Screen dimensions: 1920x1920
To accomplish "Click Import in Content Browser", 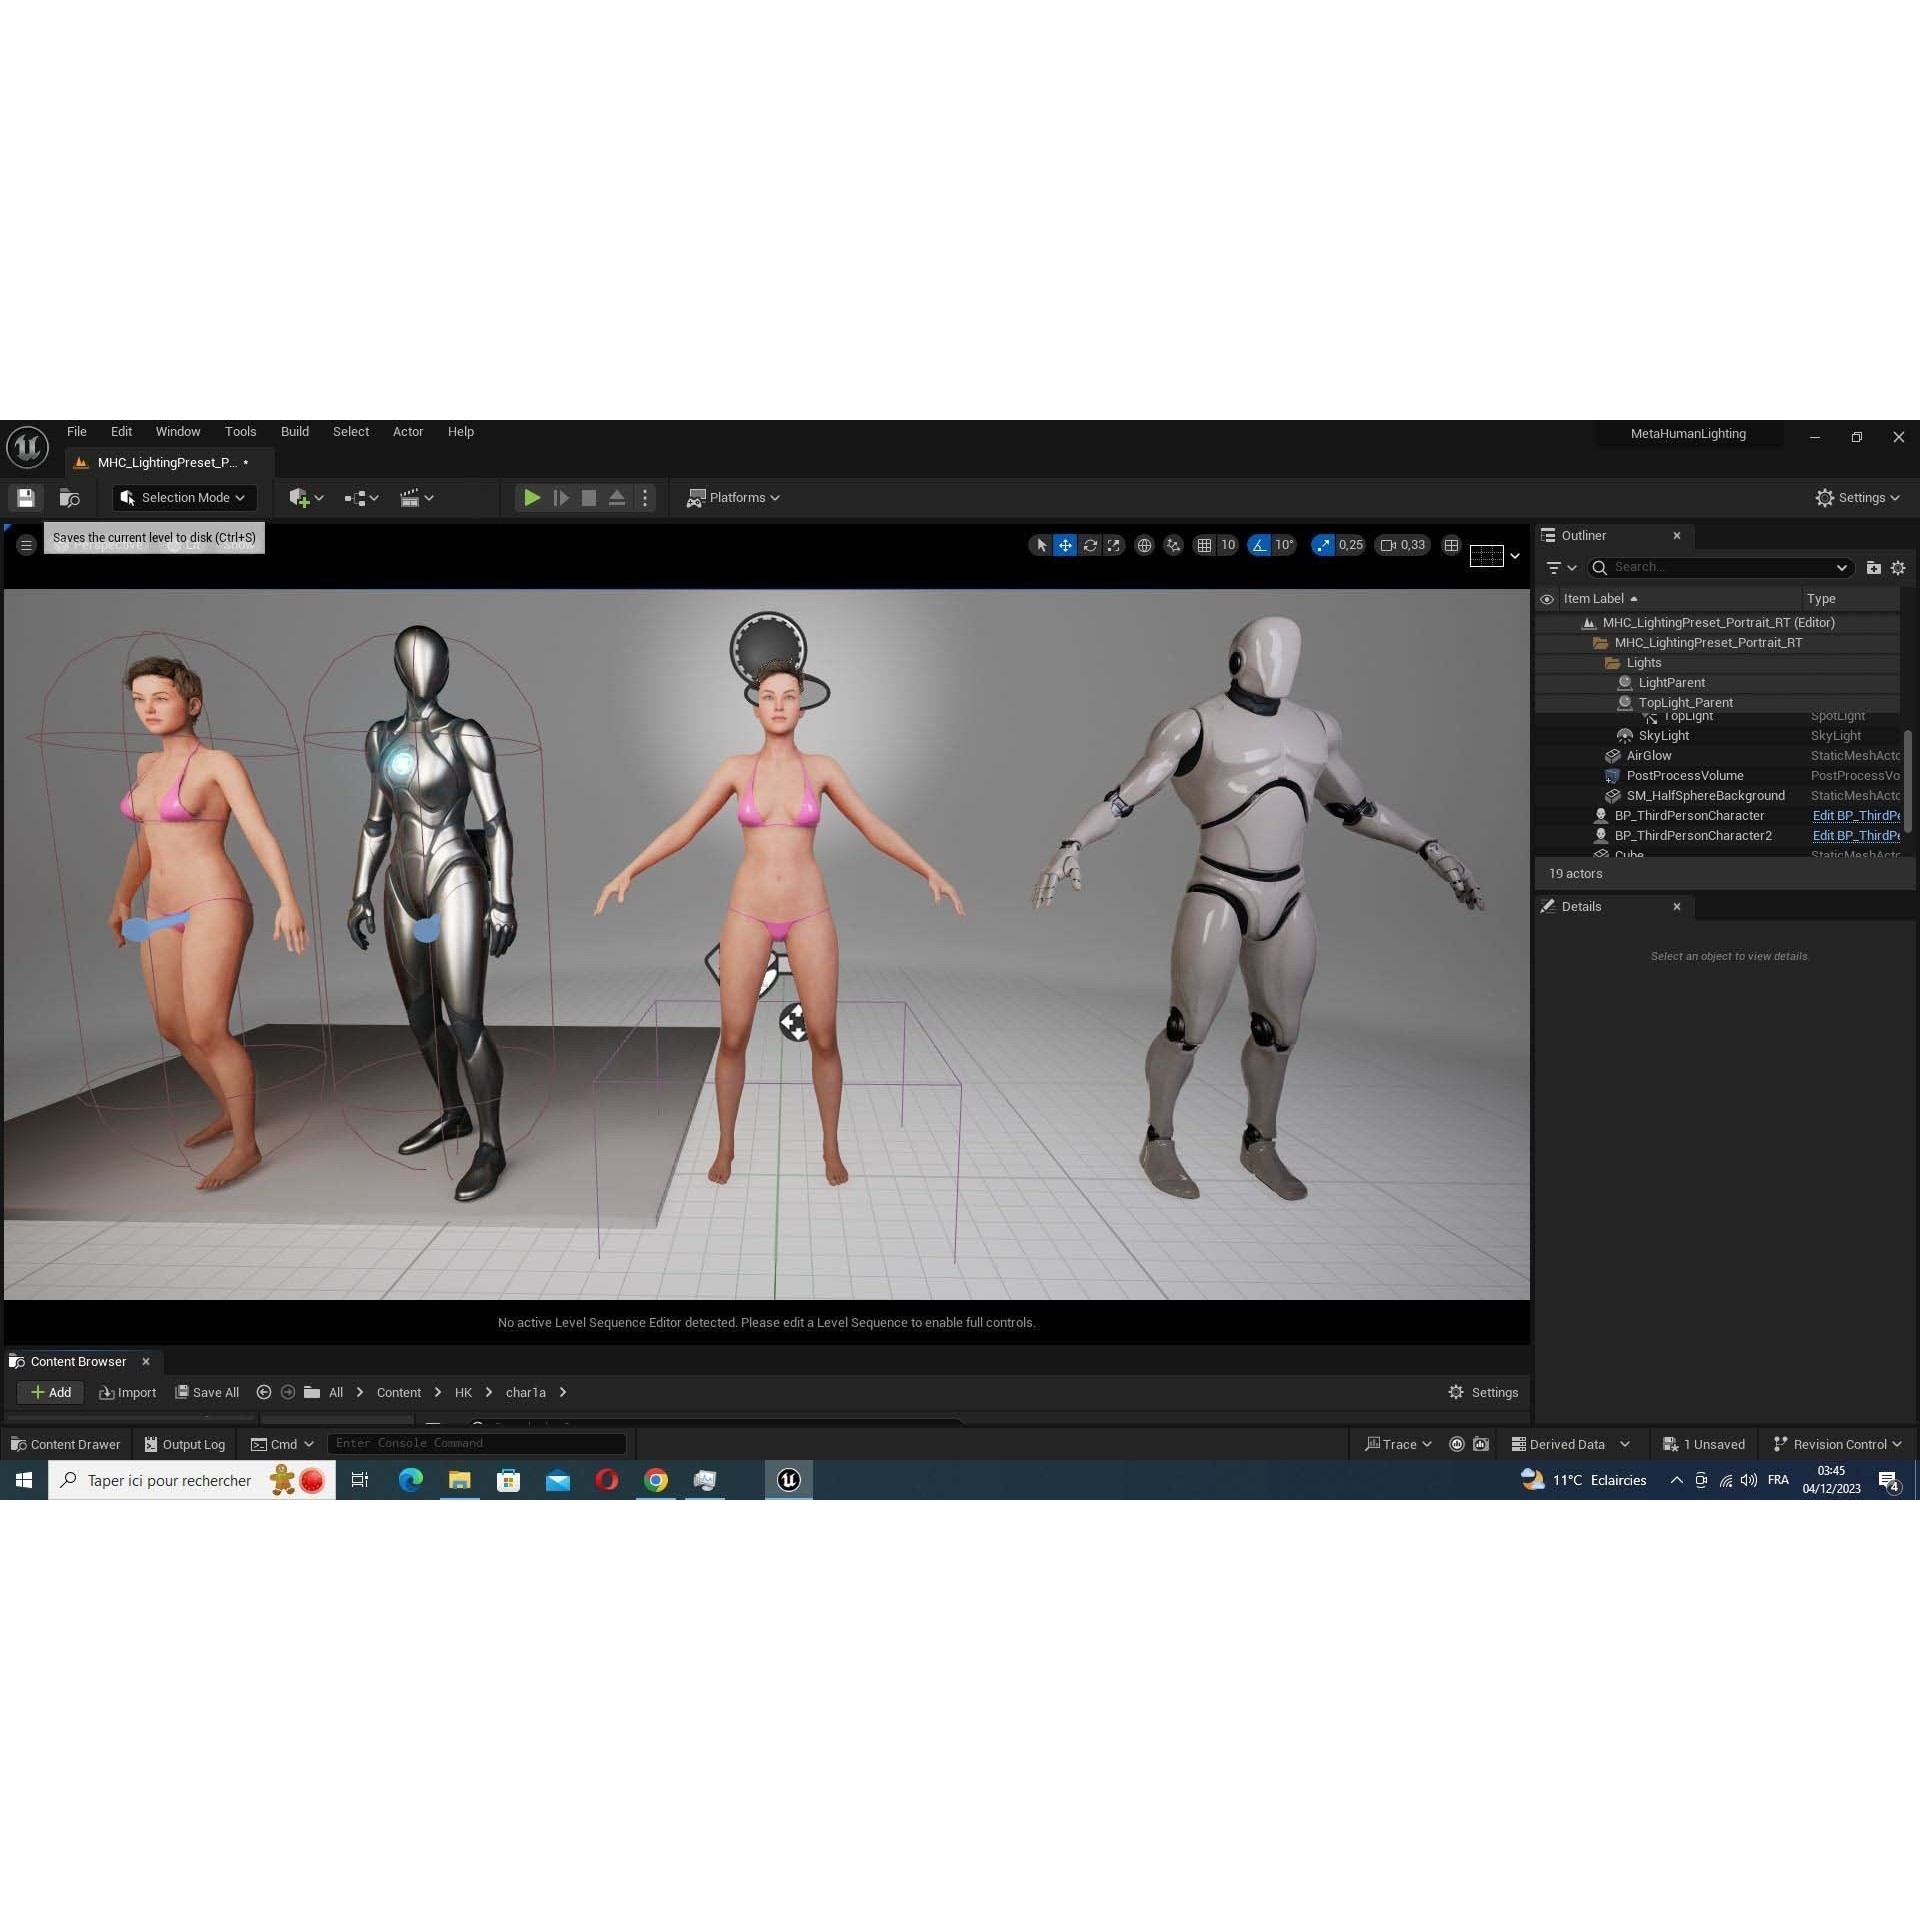I will click(x=127, y=1392).
